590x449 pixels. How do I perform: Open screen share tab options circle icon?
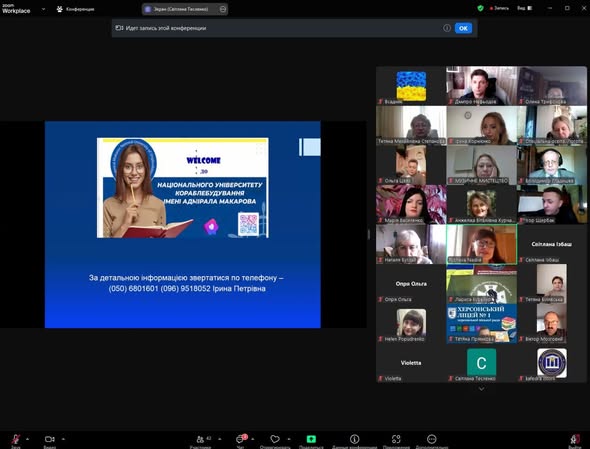tap(223, 9)
